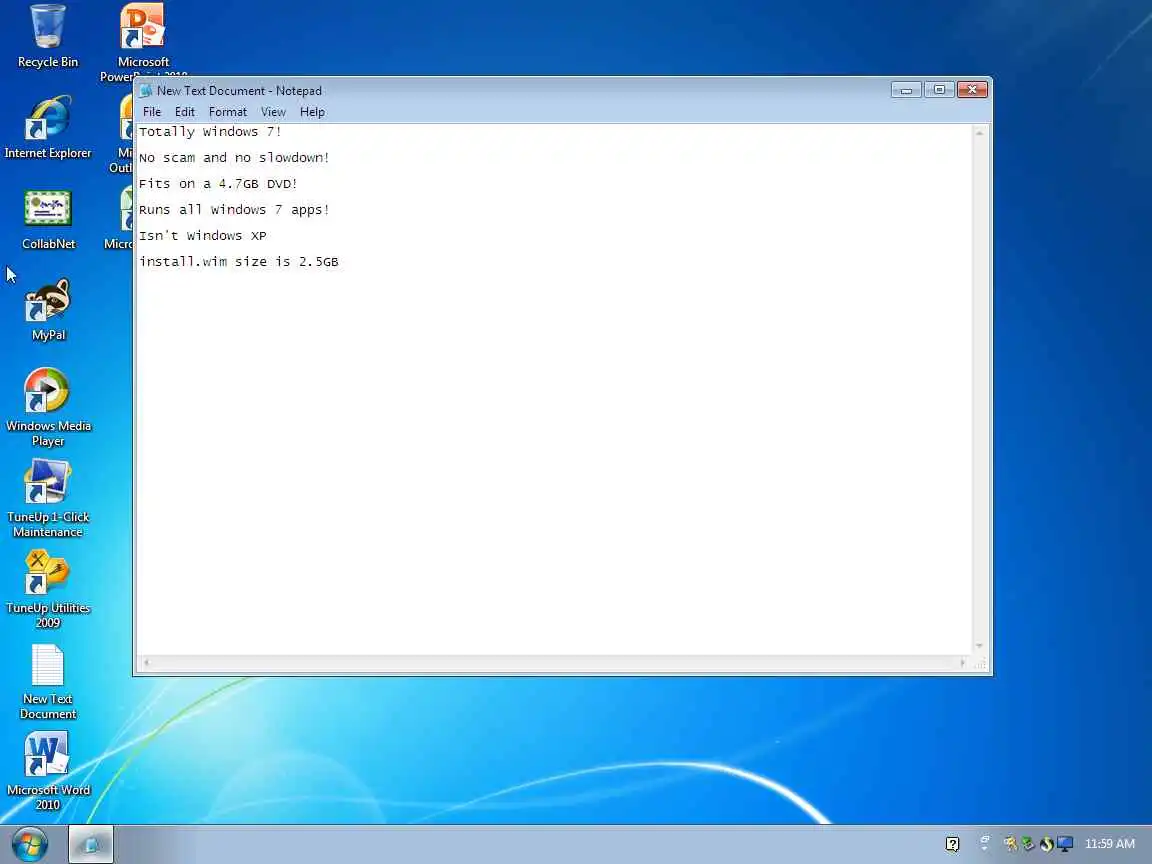Click the MyPal raccoon icon
This screenshot has height=864, width=1152.
click(48, 309)
